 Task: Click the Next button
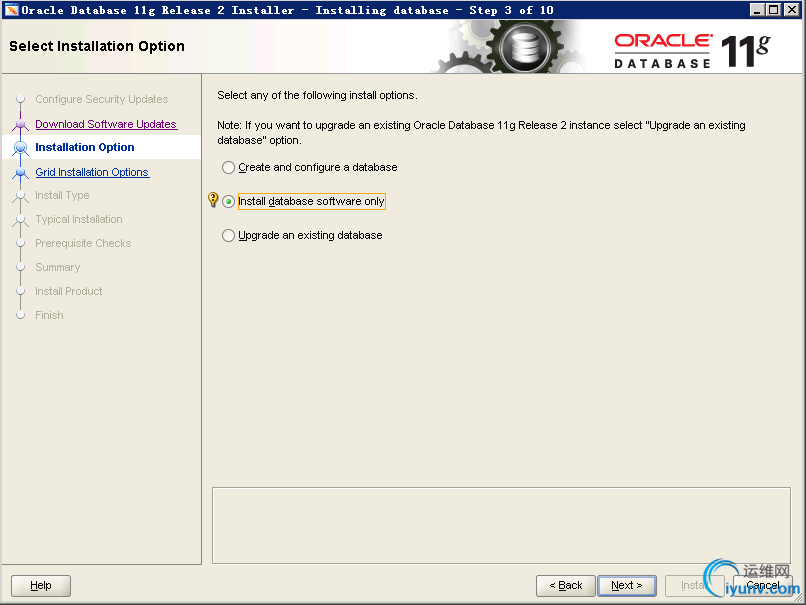(627, 585)
